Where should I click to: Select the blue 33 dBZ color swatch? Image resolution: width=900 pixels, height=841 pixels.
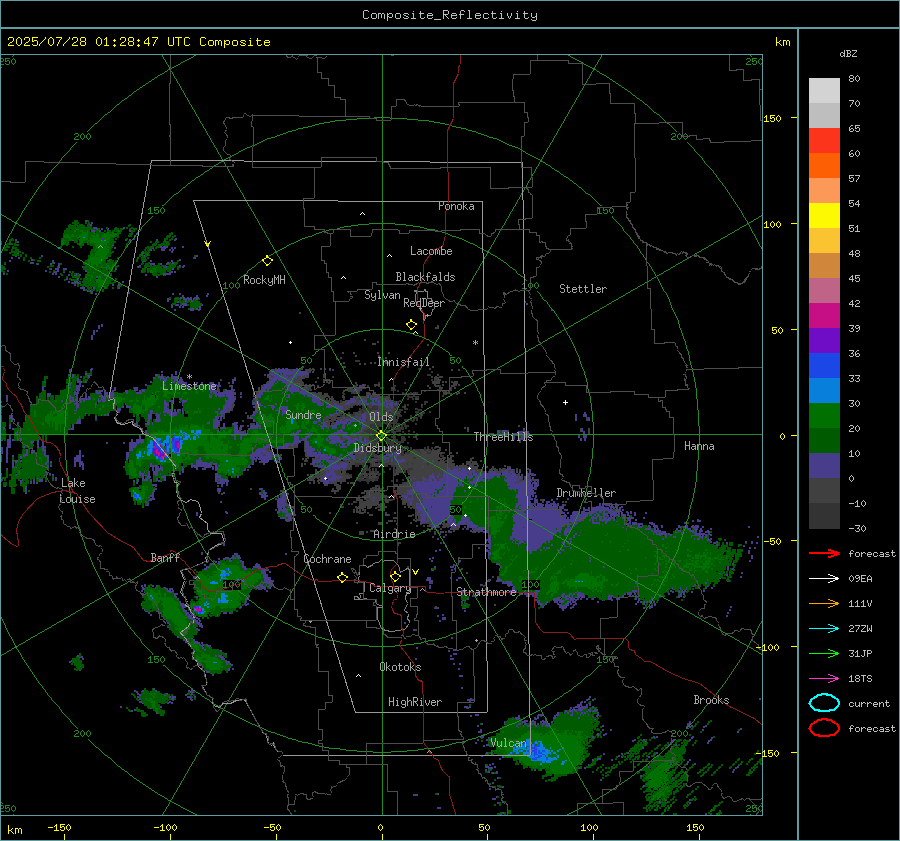point(824,365)
